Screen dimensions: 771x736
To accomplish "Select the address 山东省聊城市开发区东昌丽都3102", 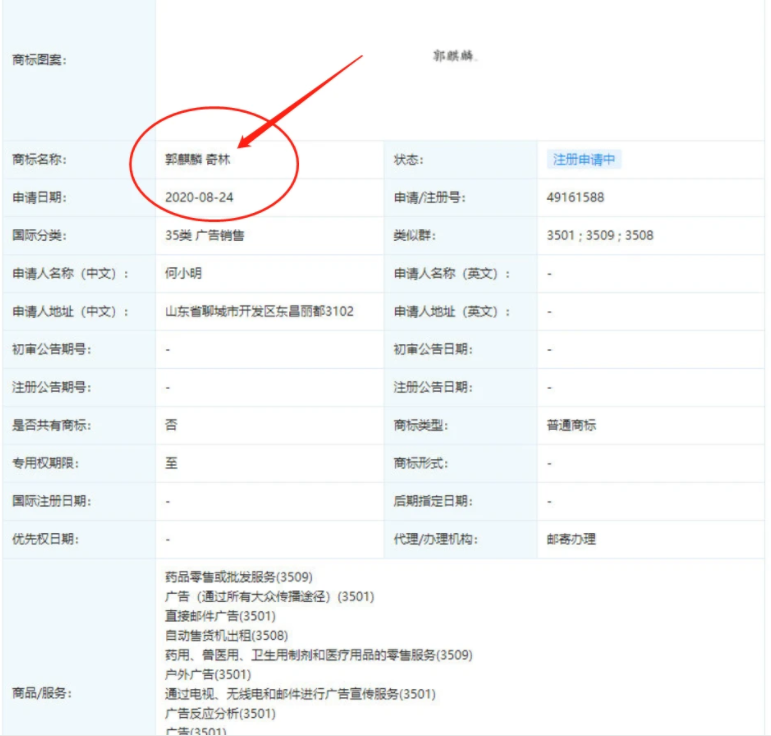I will 259,311.
